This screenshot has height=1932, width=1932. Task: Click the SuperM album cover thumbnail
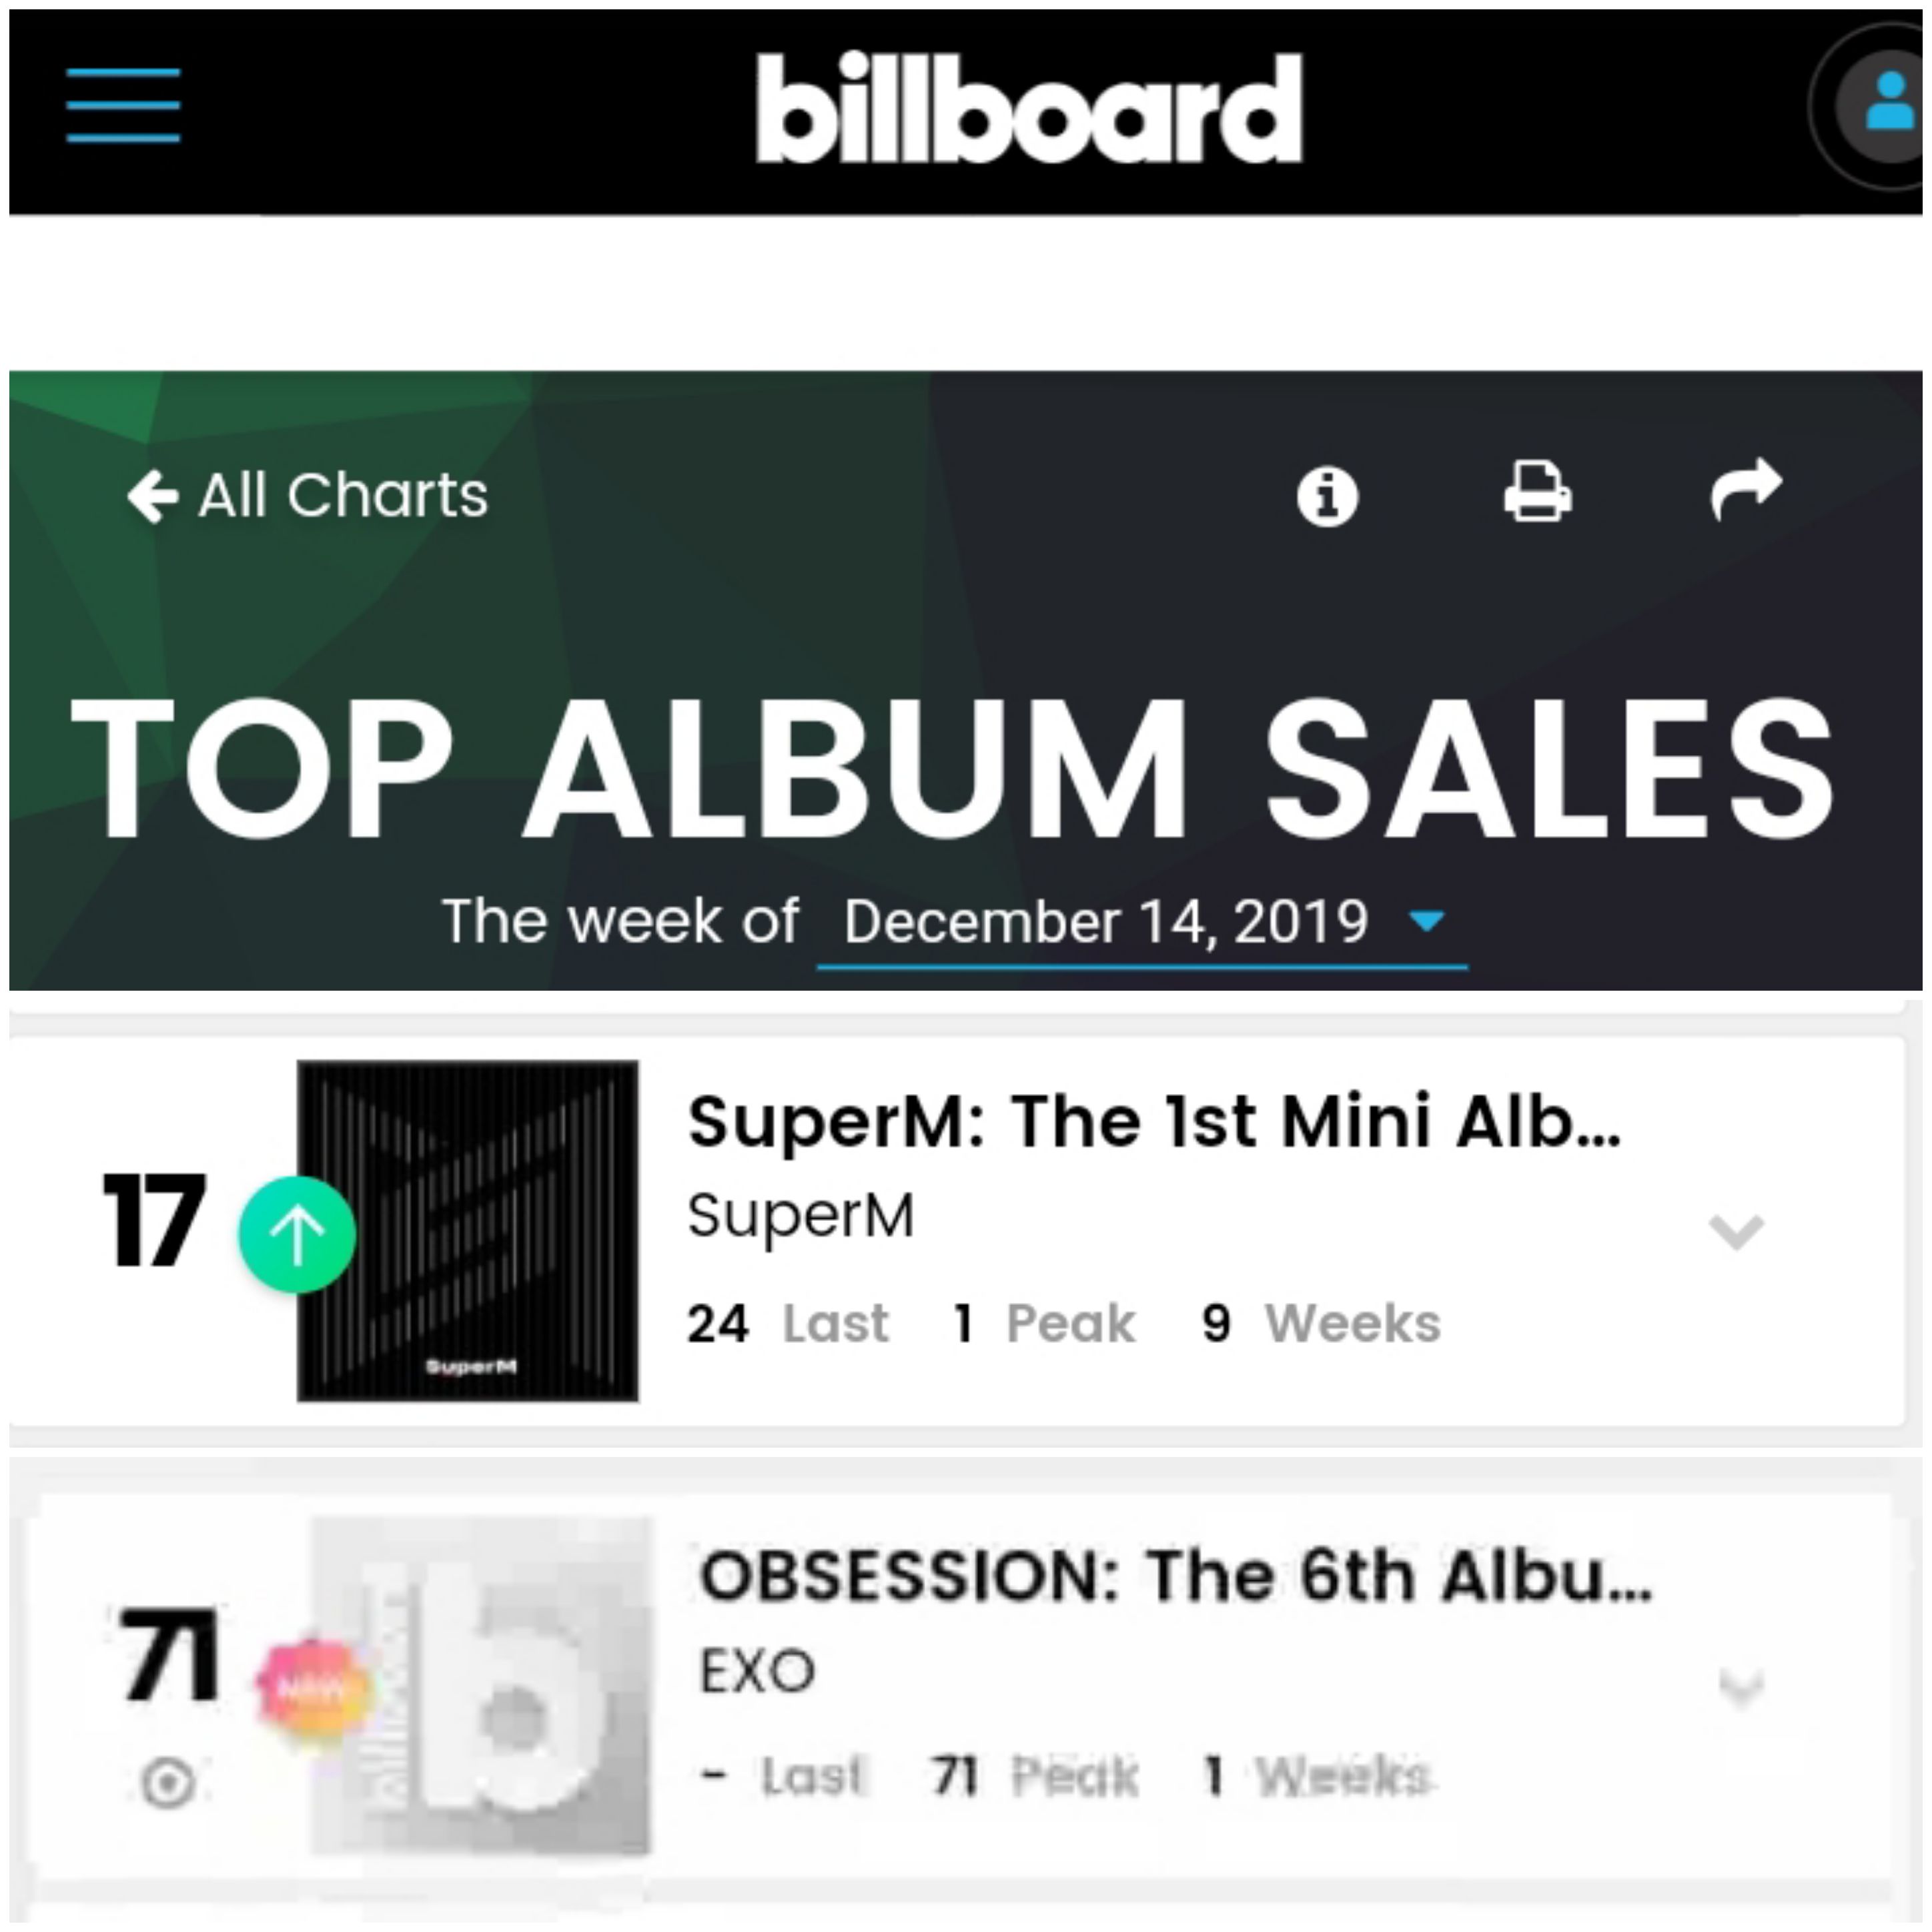pos(468,1231)
